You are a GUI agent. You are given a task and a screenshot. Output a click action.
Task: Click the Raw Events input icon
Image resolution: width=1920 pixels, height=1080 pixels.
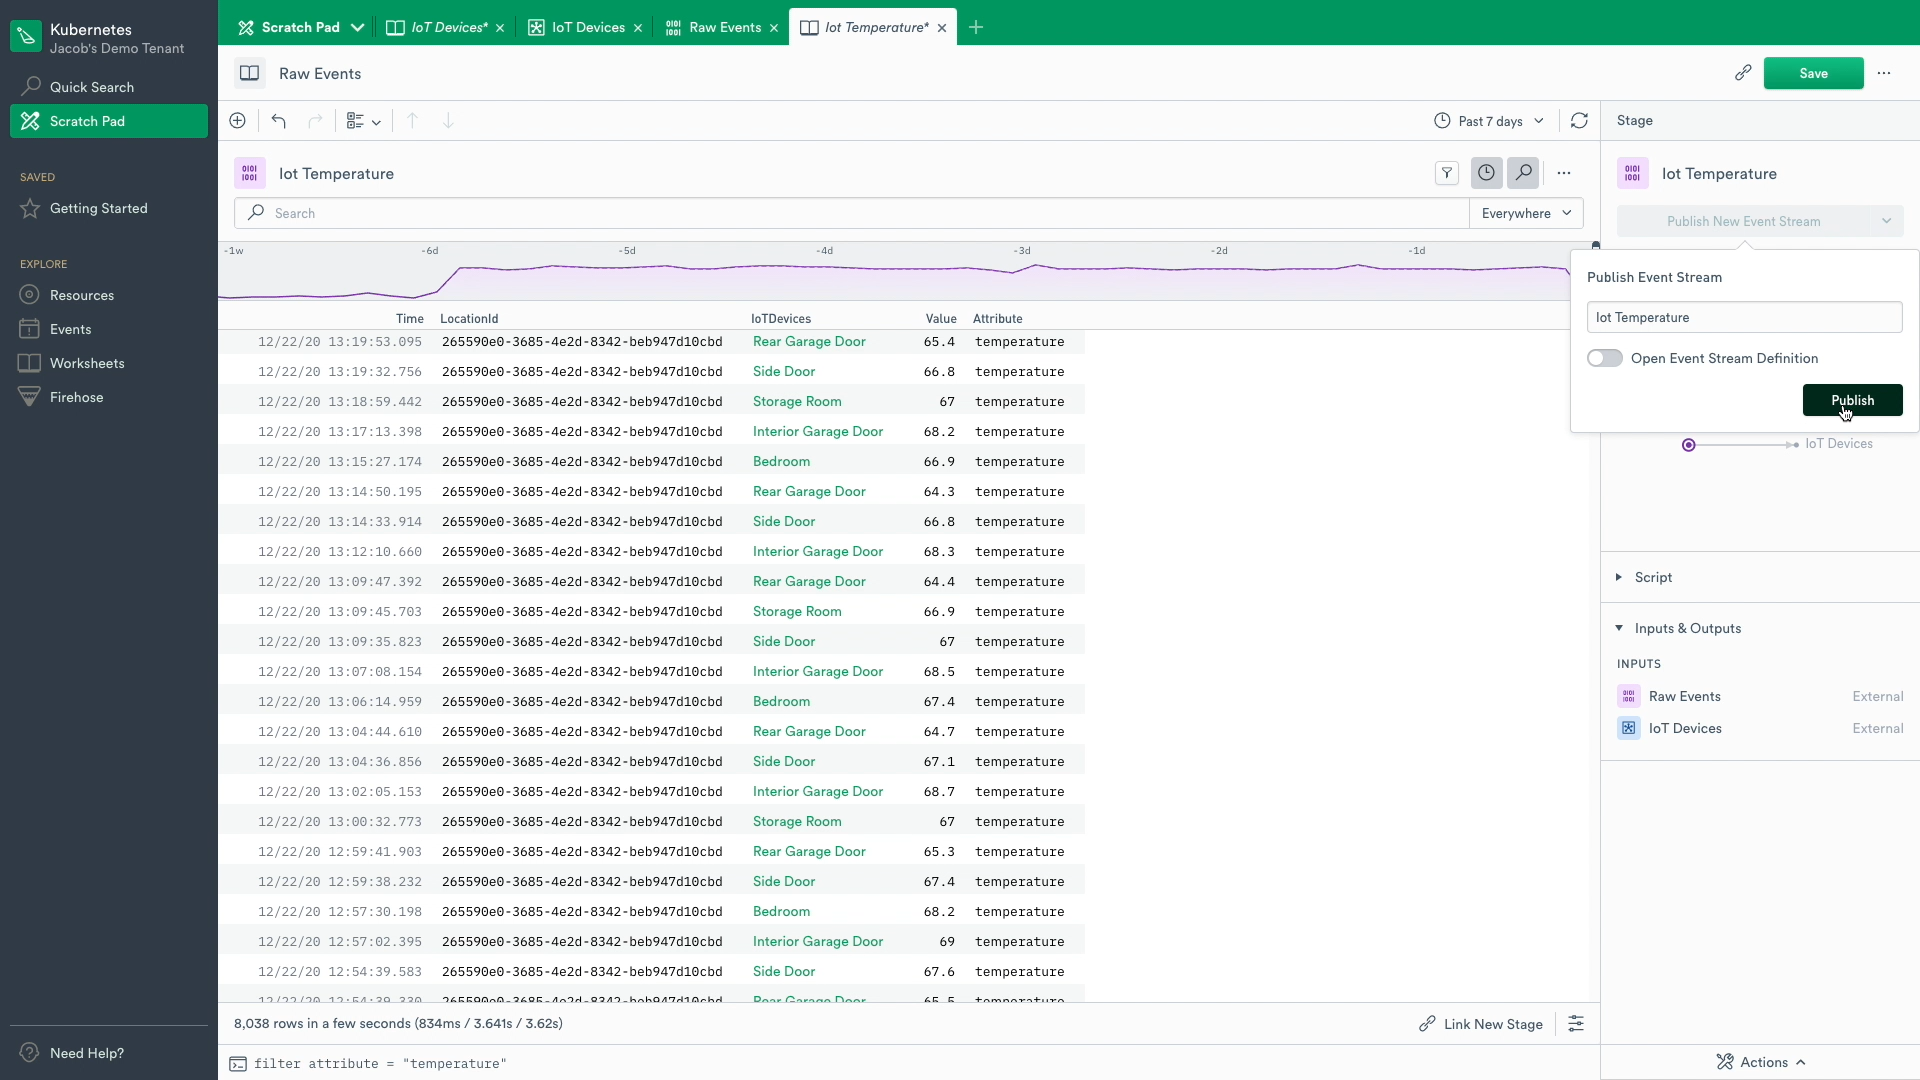(1629, 696)
